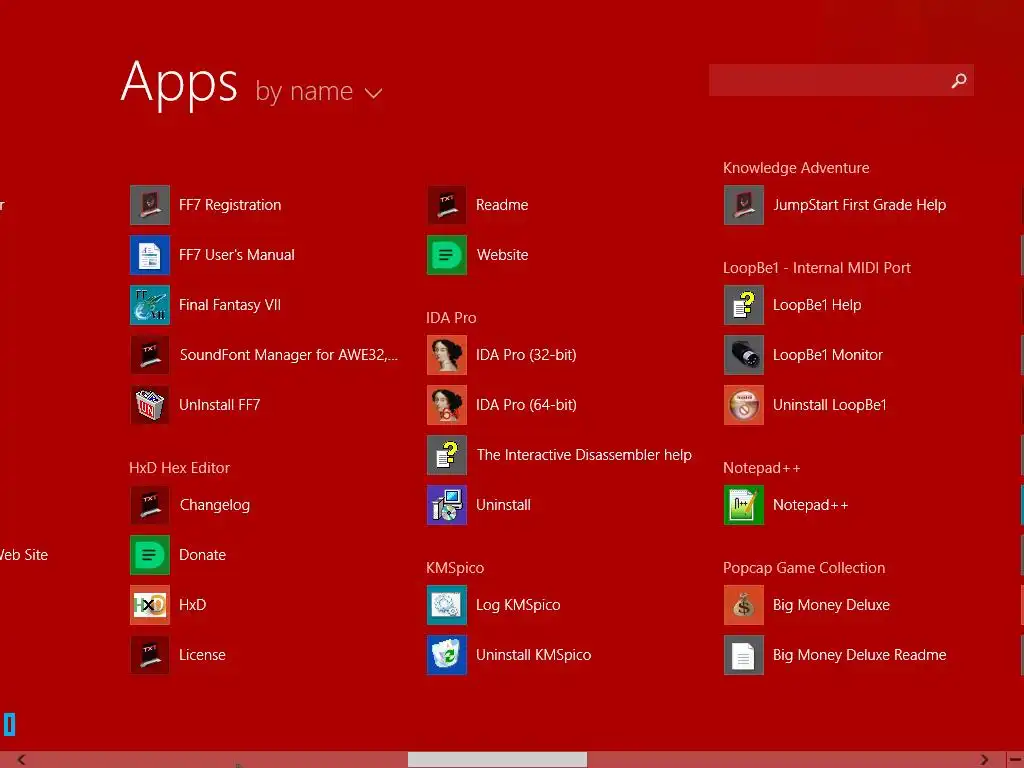Open the LoopBe1 Help icon
This screenshot has height=768, width=1024.
[x=744, y=305]
